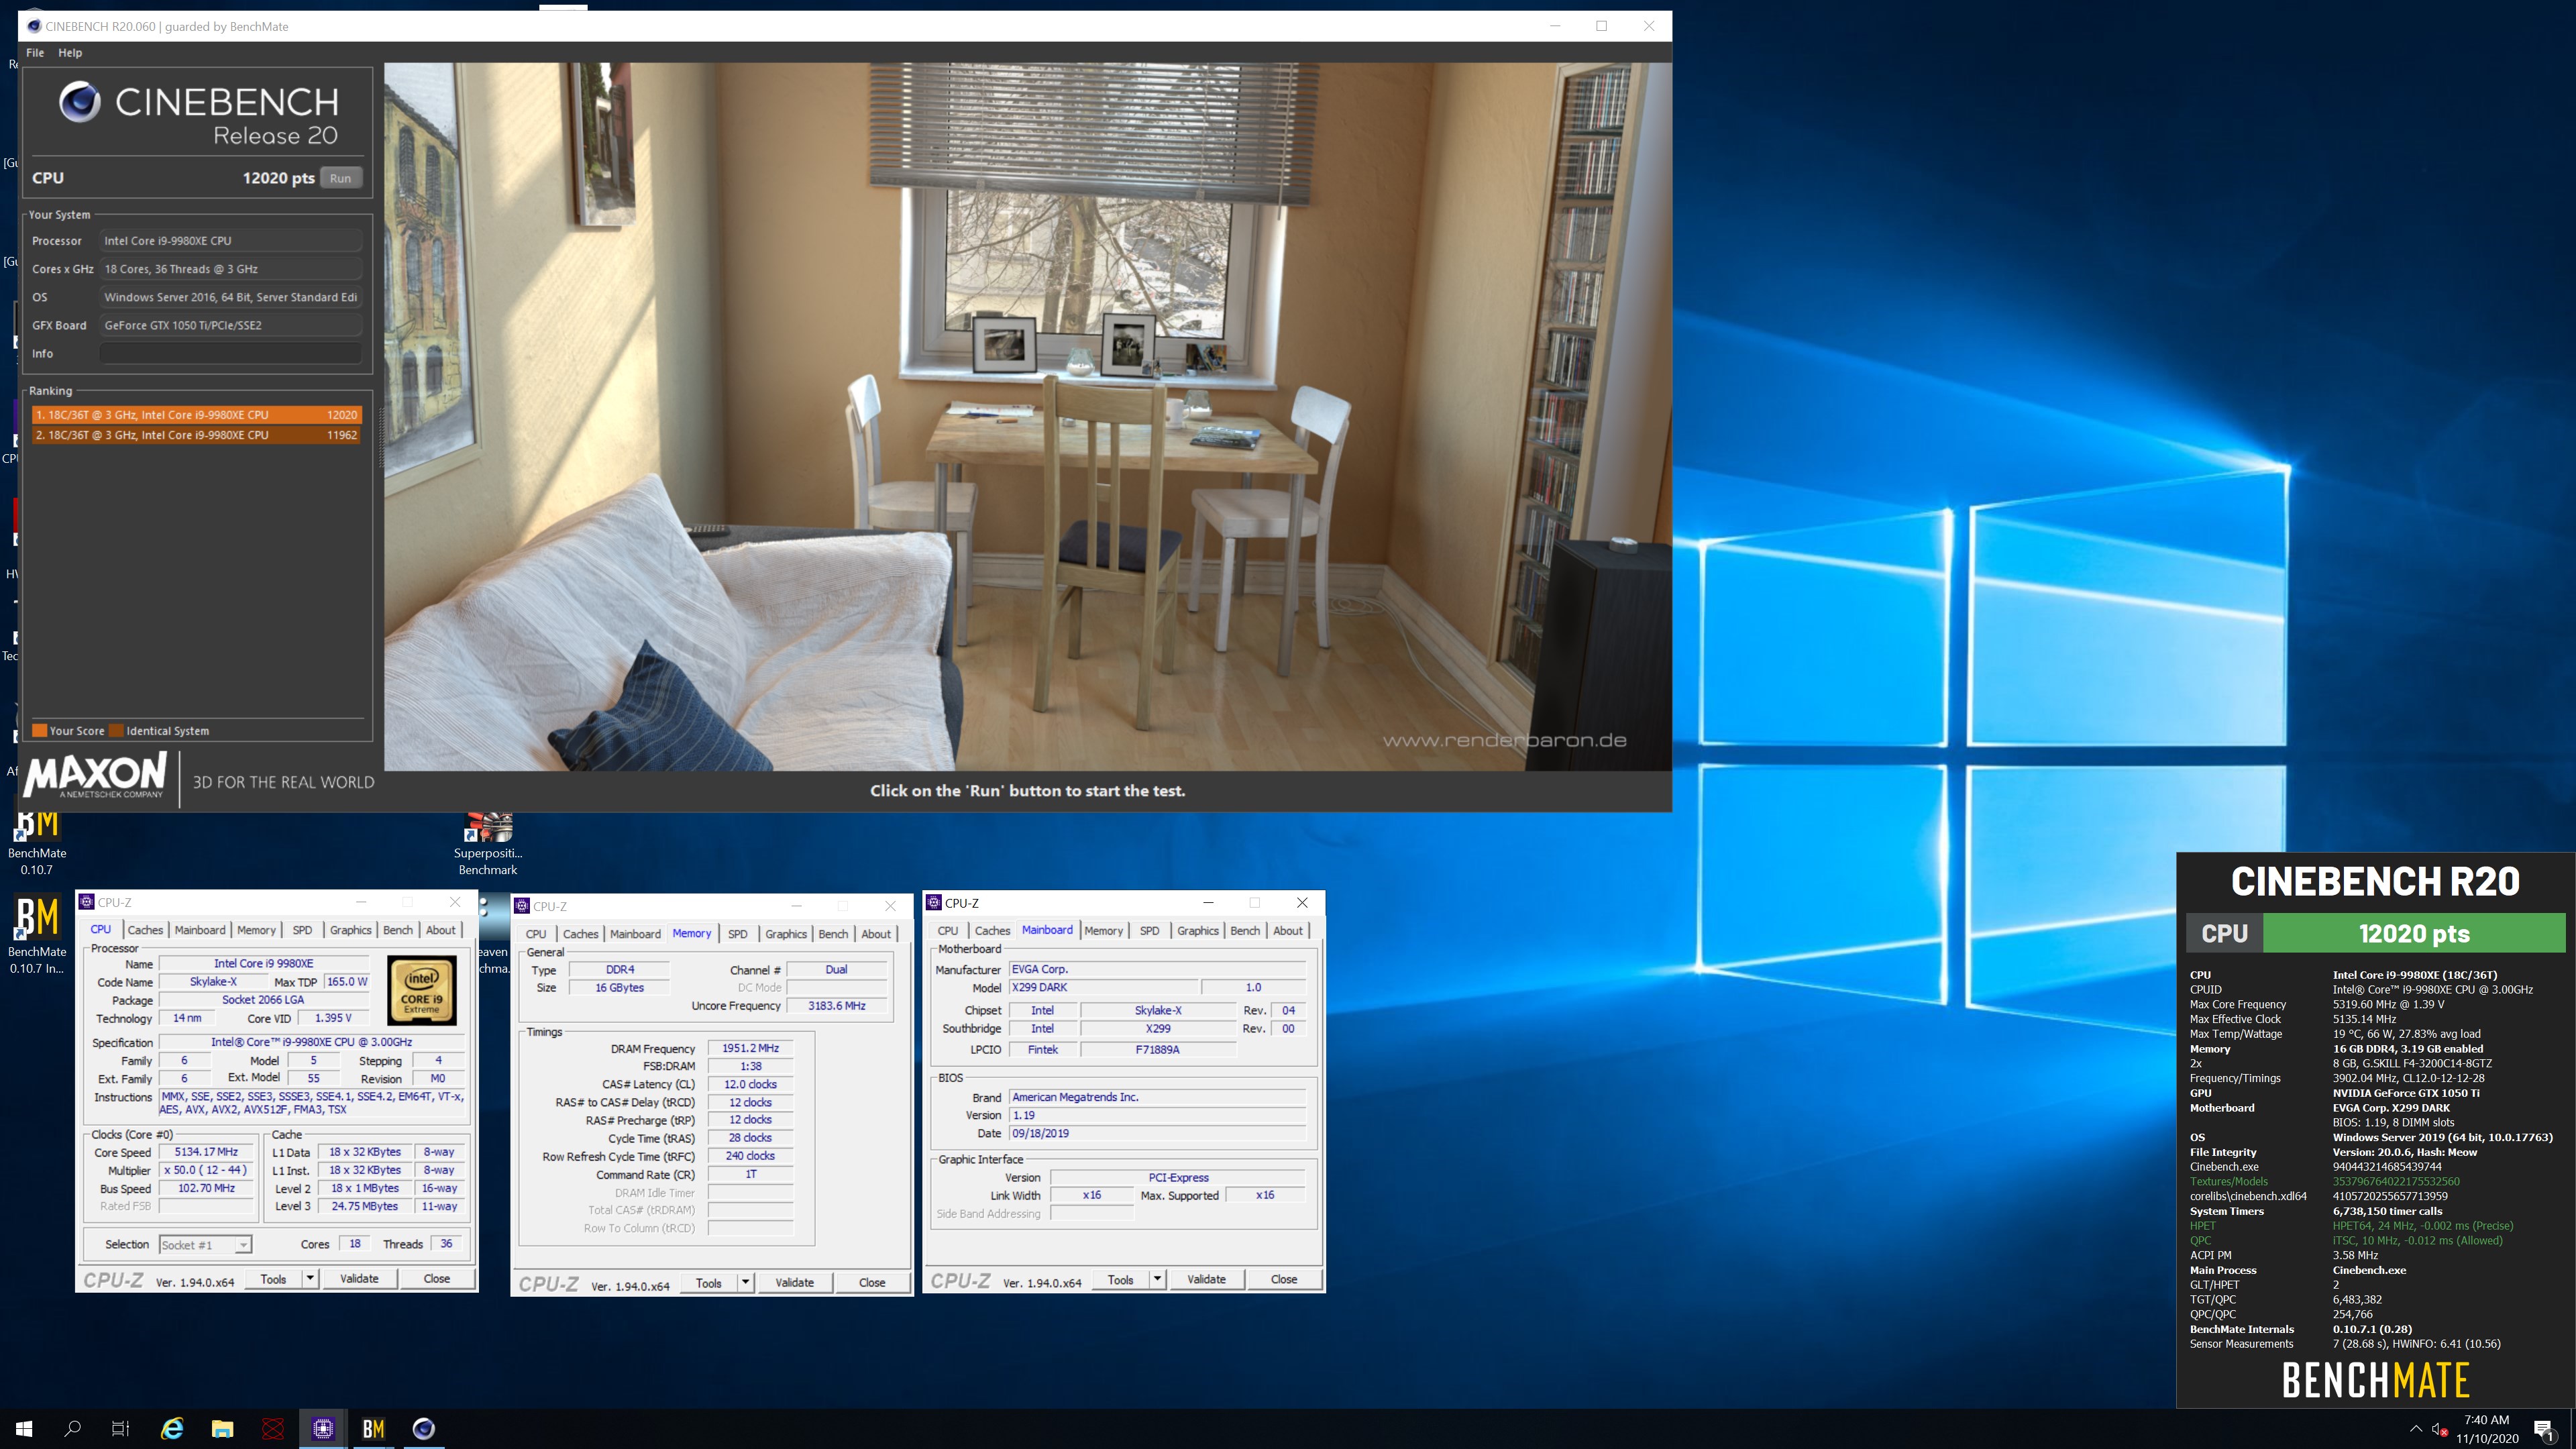Click the Uncore Frequency 3183.6 MHz value
This screenshot has width=2576, height=1449.
click(837, 1006)
